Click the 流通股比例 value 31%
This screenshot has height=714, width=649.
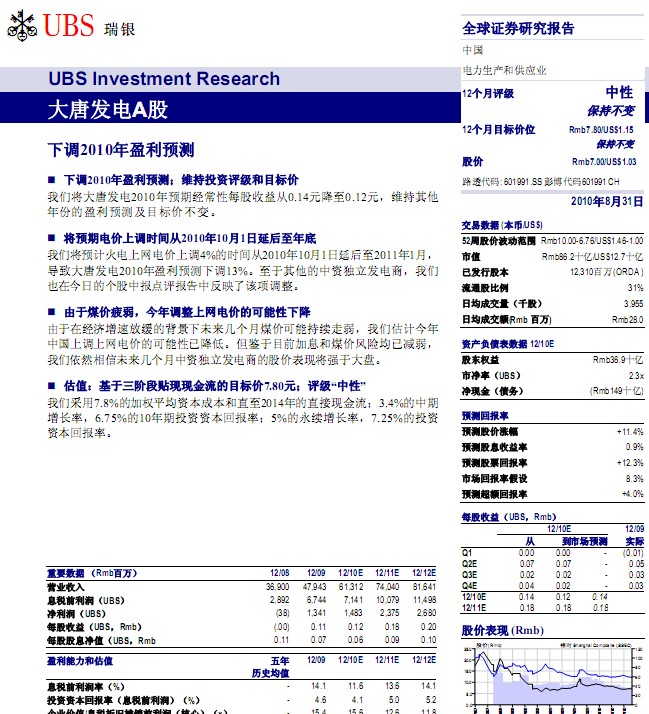[x=635, y=288]
